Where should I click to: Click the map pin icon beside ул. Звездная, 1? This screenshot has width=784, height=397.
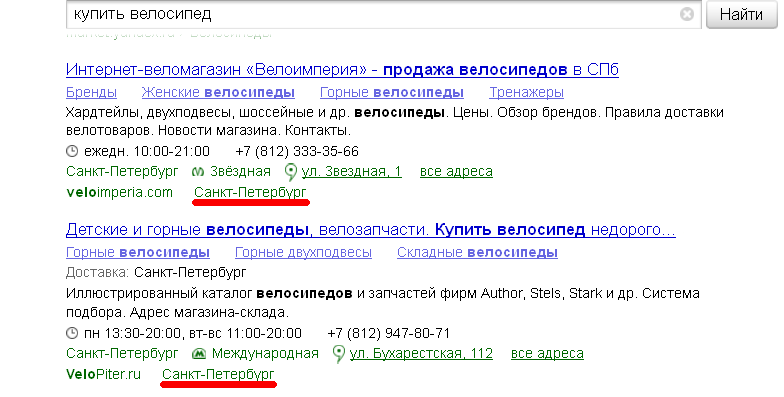[x=290, y=172]
